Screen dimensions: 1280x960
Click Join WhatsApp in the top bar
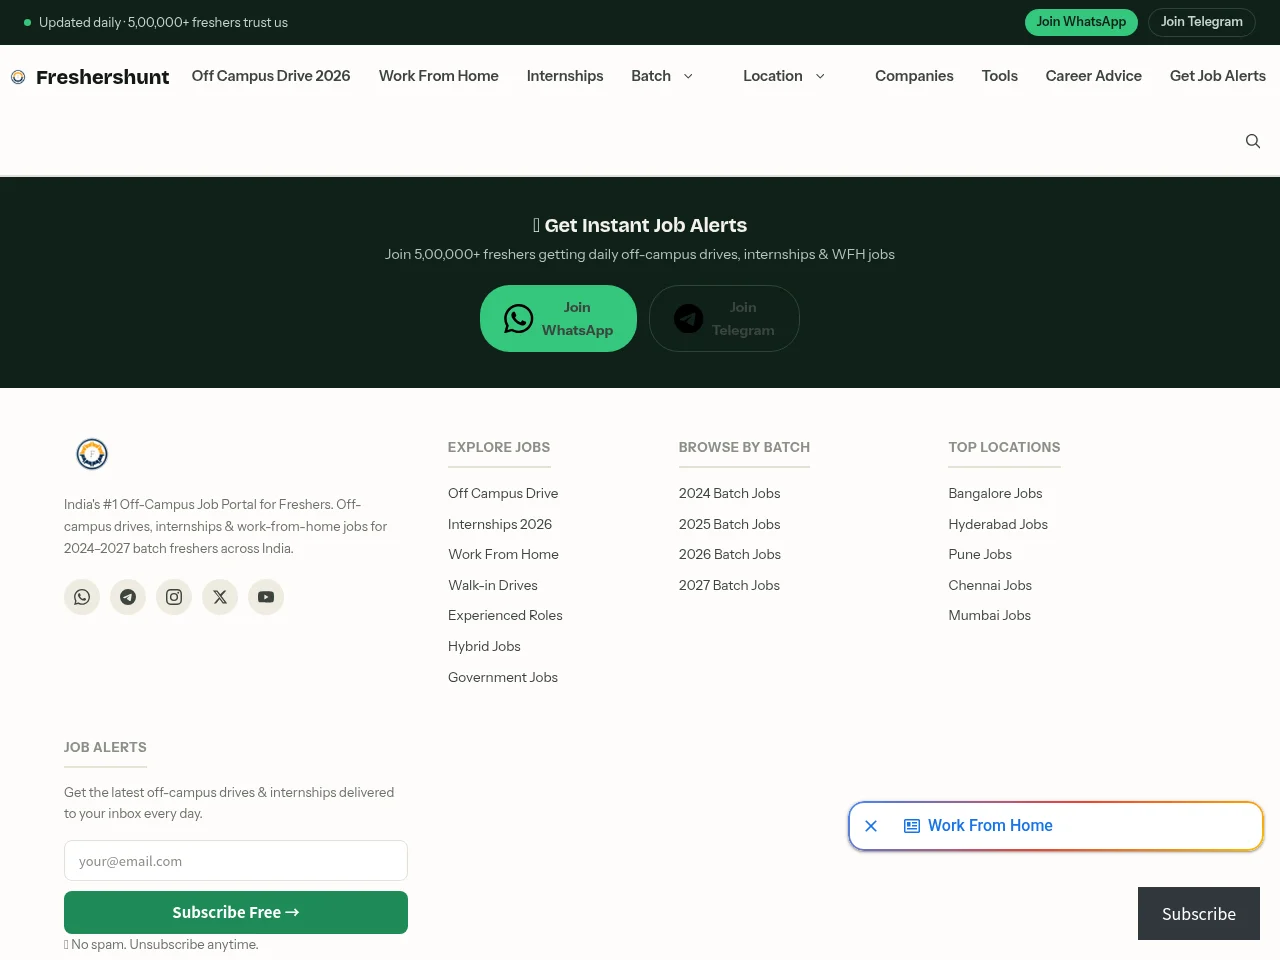pyautogui.click(x=1081, y=22)
